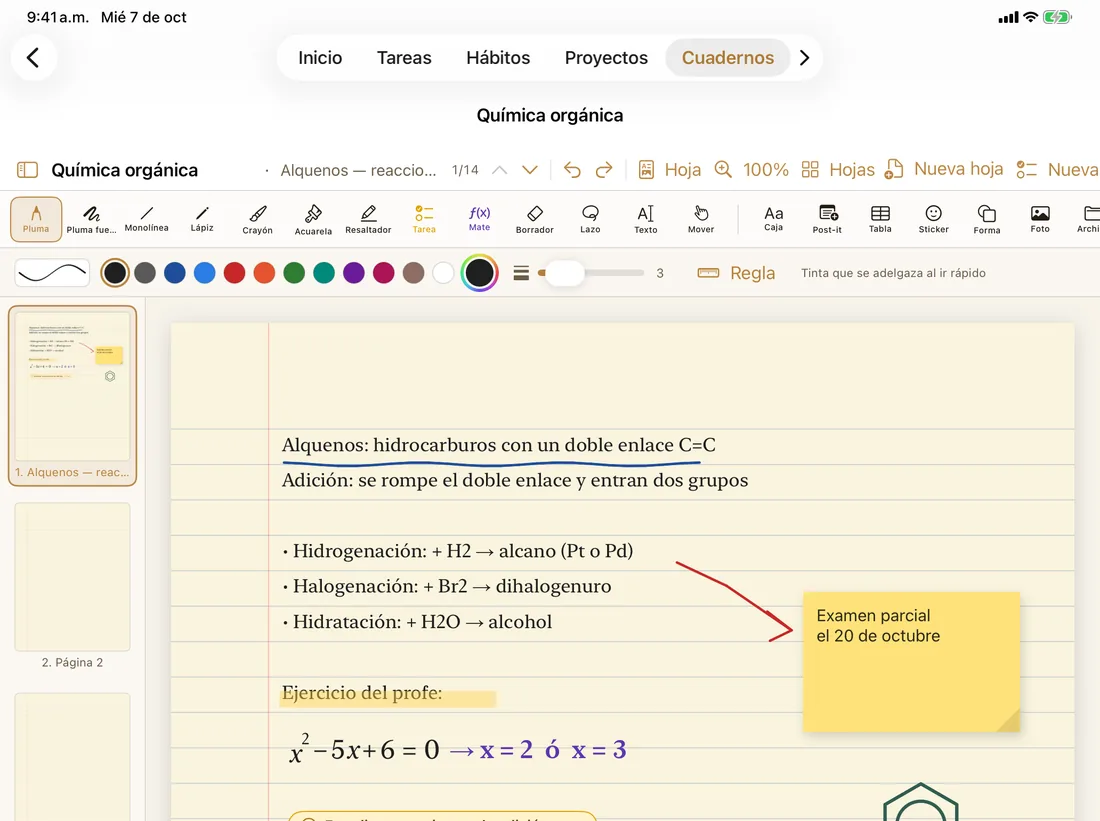Screen dimensions: 1100x821
Task: Open the Hábitos tab
Action: tap(498, 58)
